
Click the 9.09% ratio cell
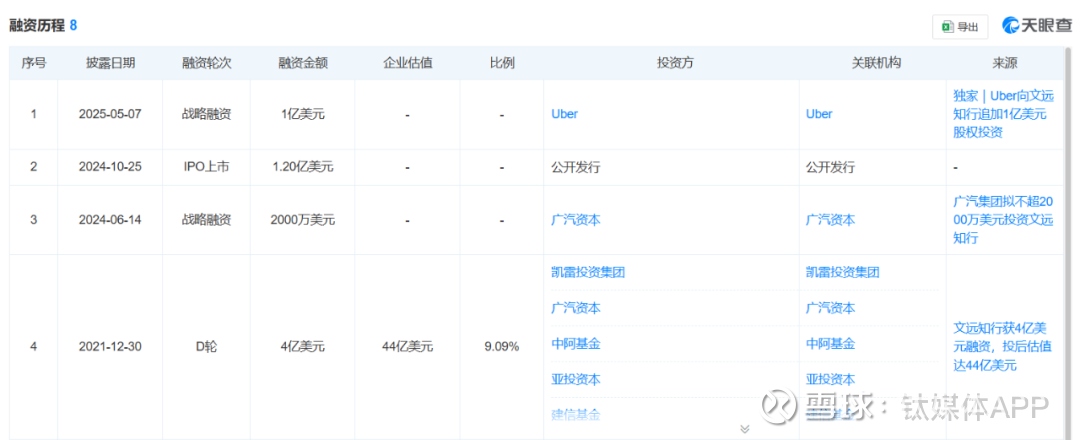(502, 346)
